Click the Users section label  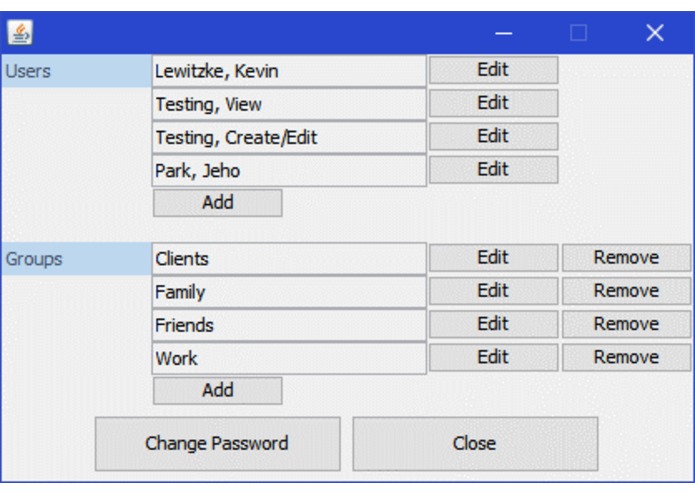point(76,71)
